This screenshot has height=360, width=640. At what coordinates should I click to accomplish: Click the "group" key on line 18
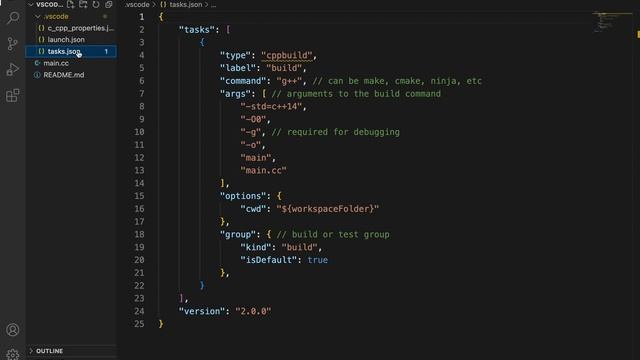point(238,234)
